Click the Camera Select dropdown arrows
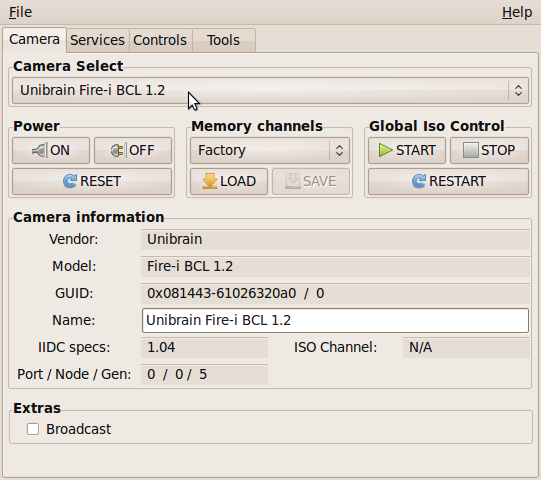 point(518,90)
